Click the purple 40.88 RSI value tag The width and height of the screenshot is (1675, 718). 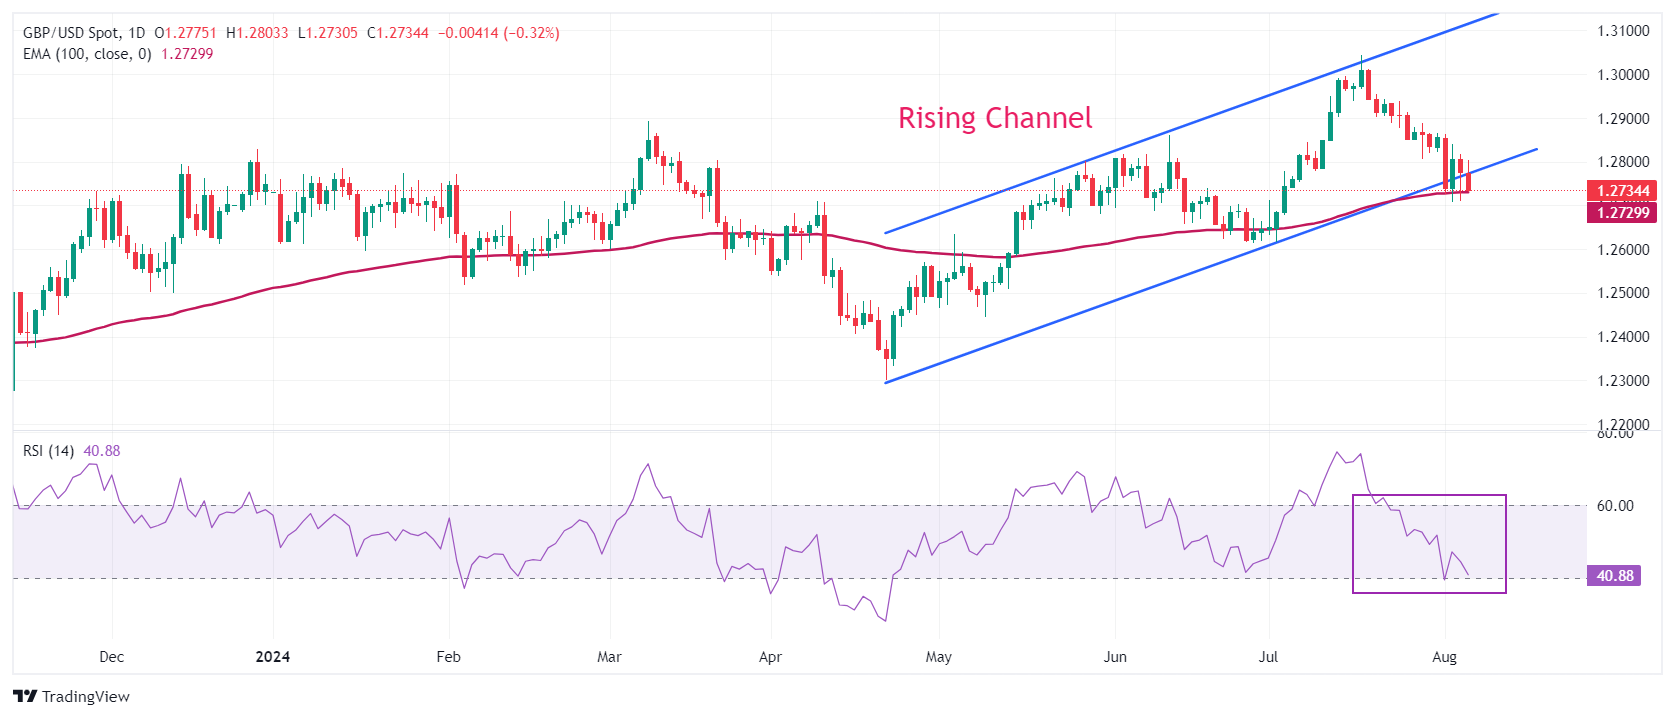(1614, 576)
